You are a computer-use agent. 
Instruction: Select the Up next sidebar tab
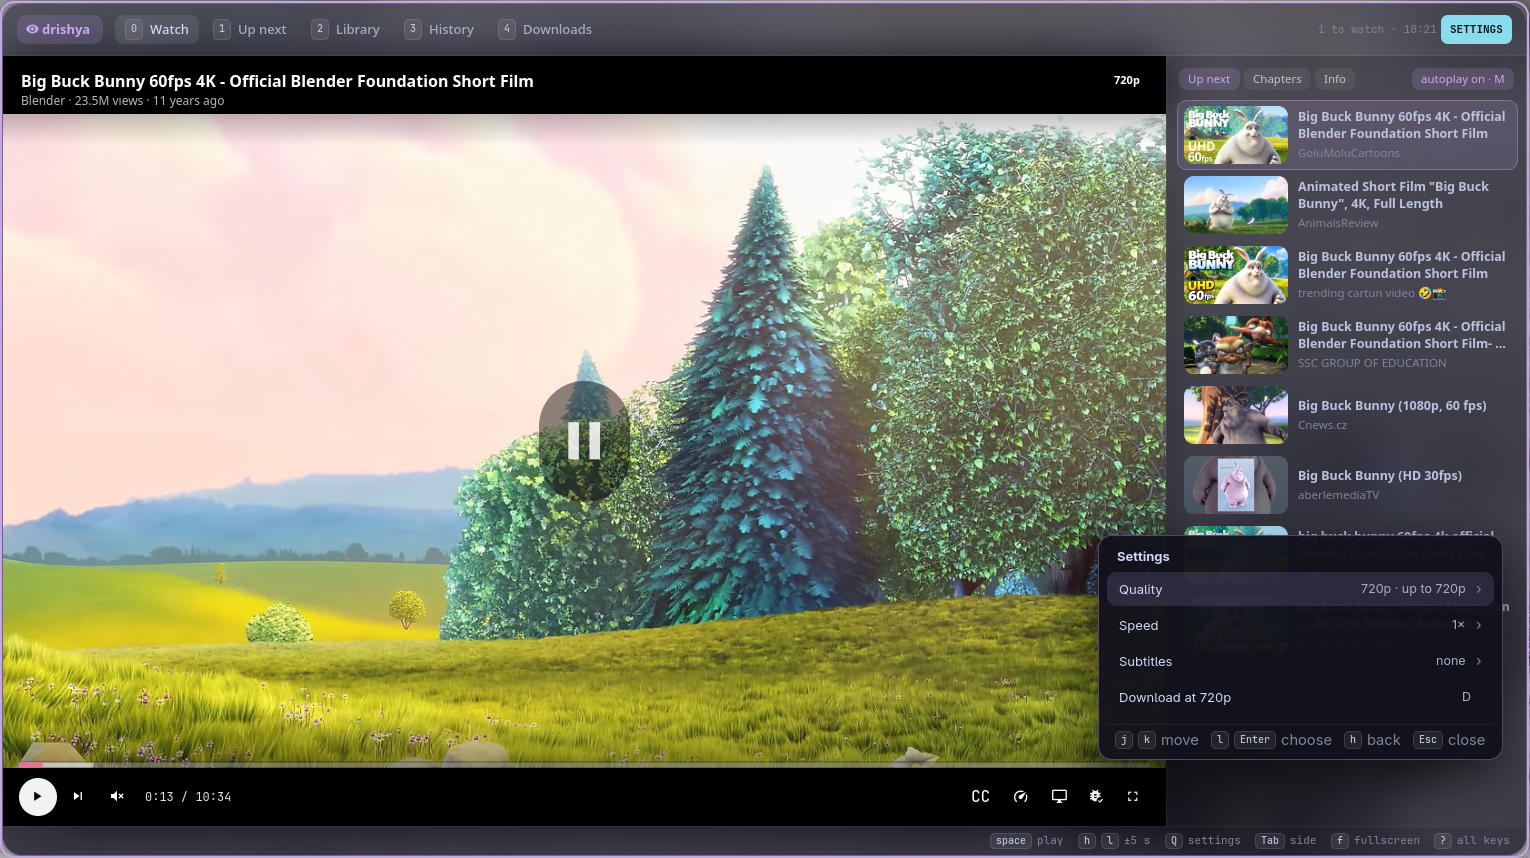click(x=1209, y=79)
